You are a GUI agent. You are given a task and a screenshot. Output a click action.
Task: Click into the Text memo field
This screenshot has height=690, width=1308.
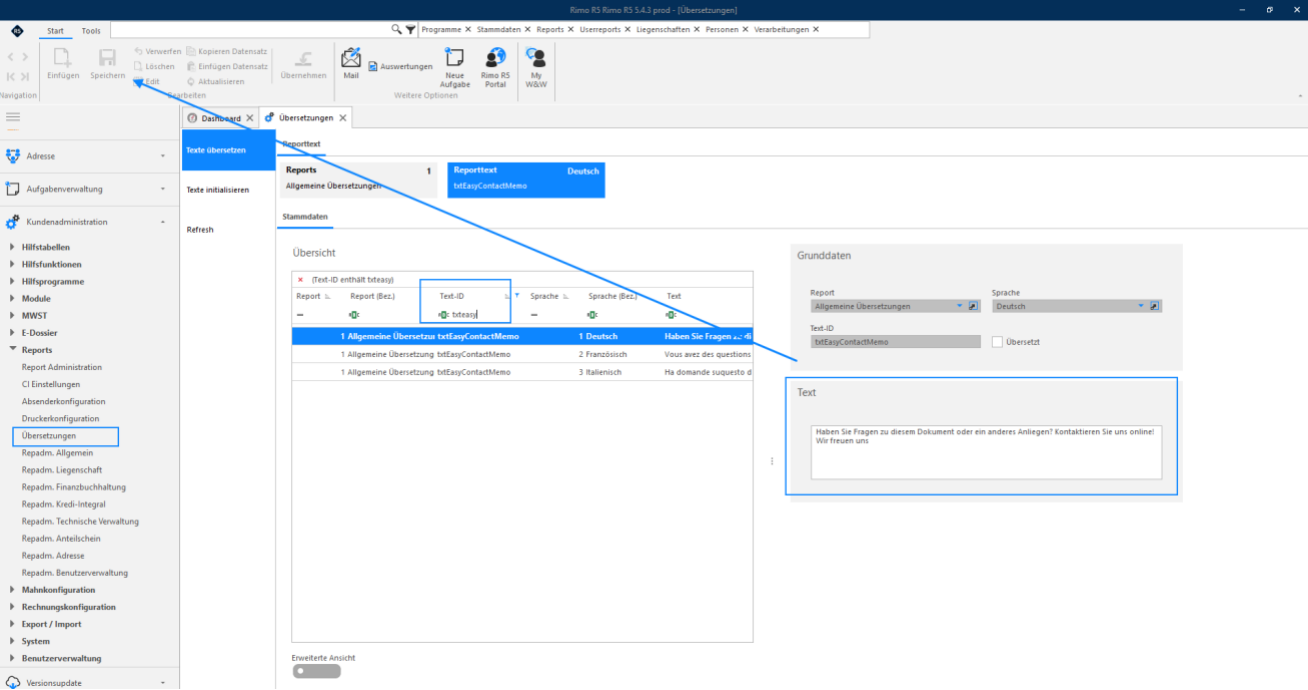[x=986, y=452]
